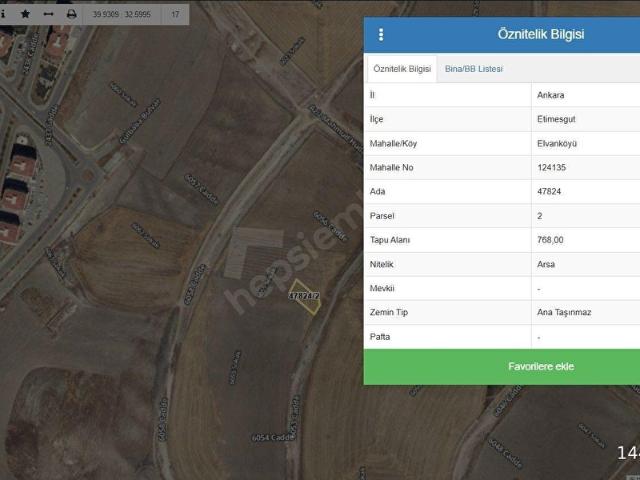Click the Ada value 47824
The image size is (640, 480).
[549, 192]
